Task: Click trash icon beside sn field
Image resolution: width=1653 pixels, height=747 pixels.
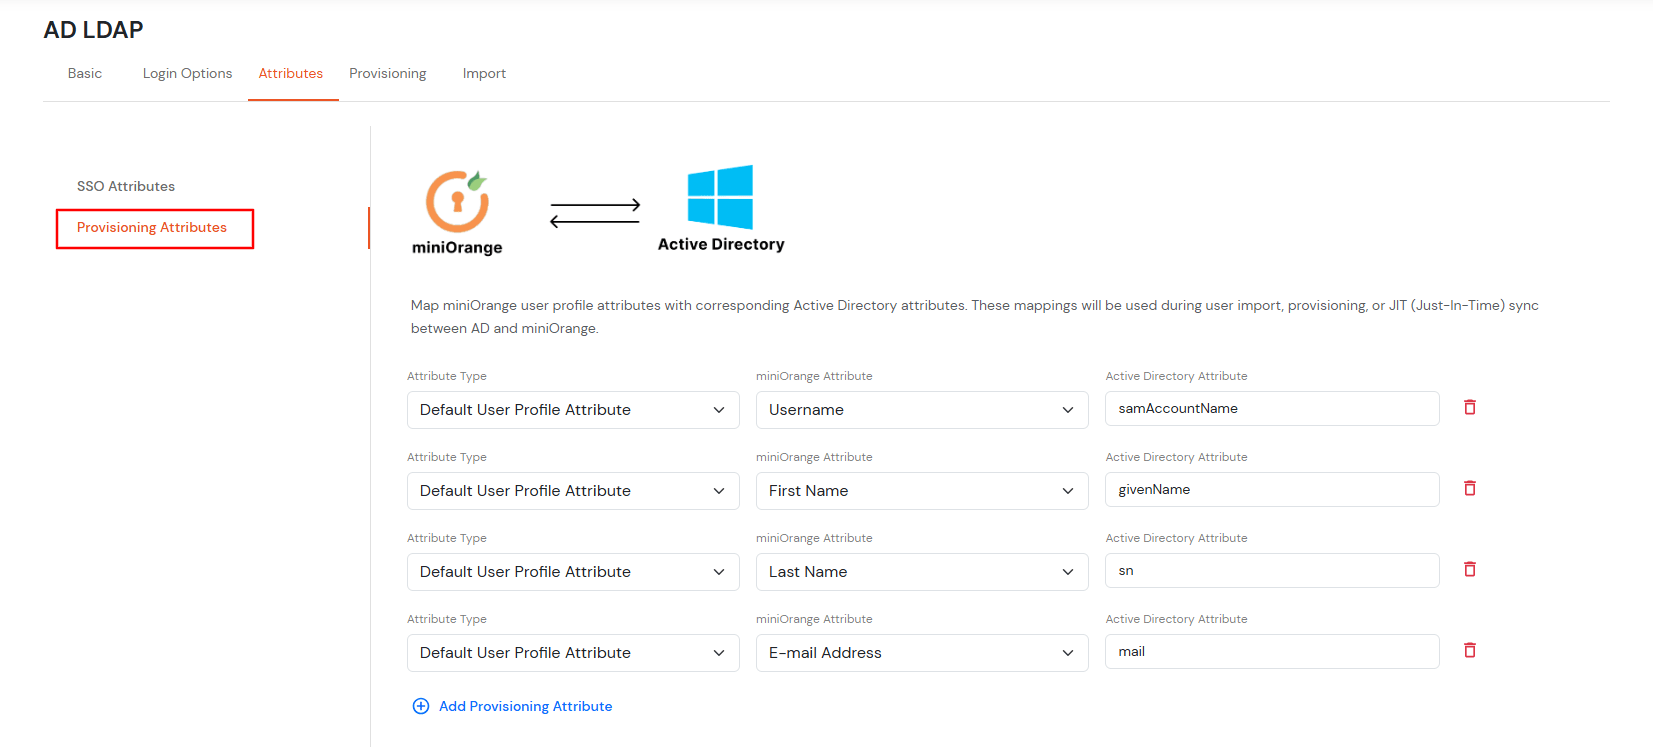Action: coord(1470,570)
